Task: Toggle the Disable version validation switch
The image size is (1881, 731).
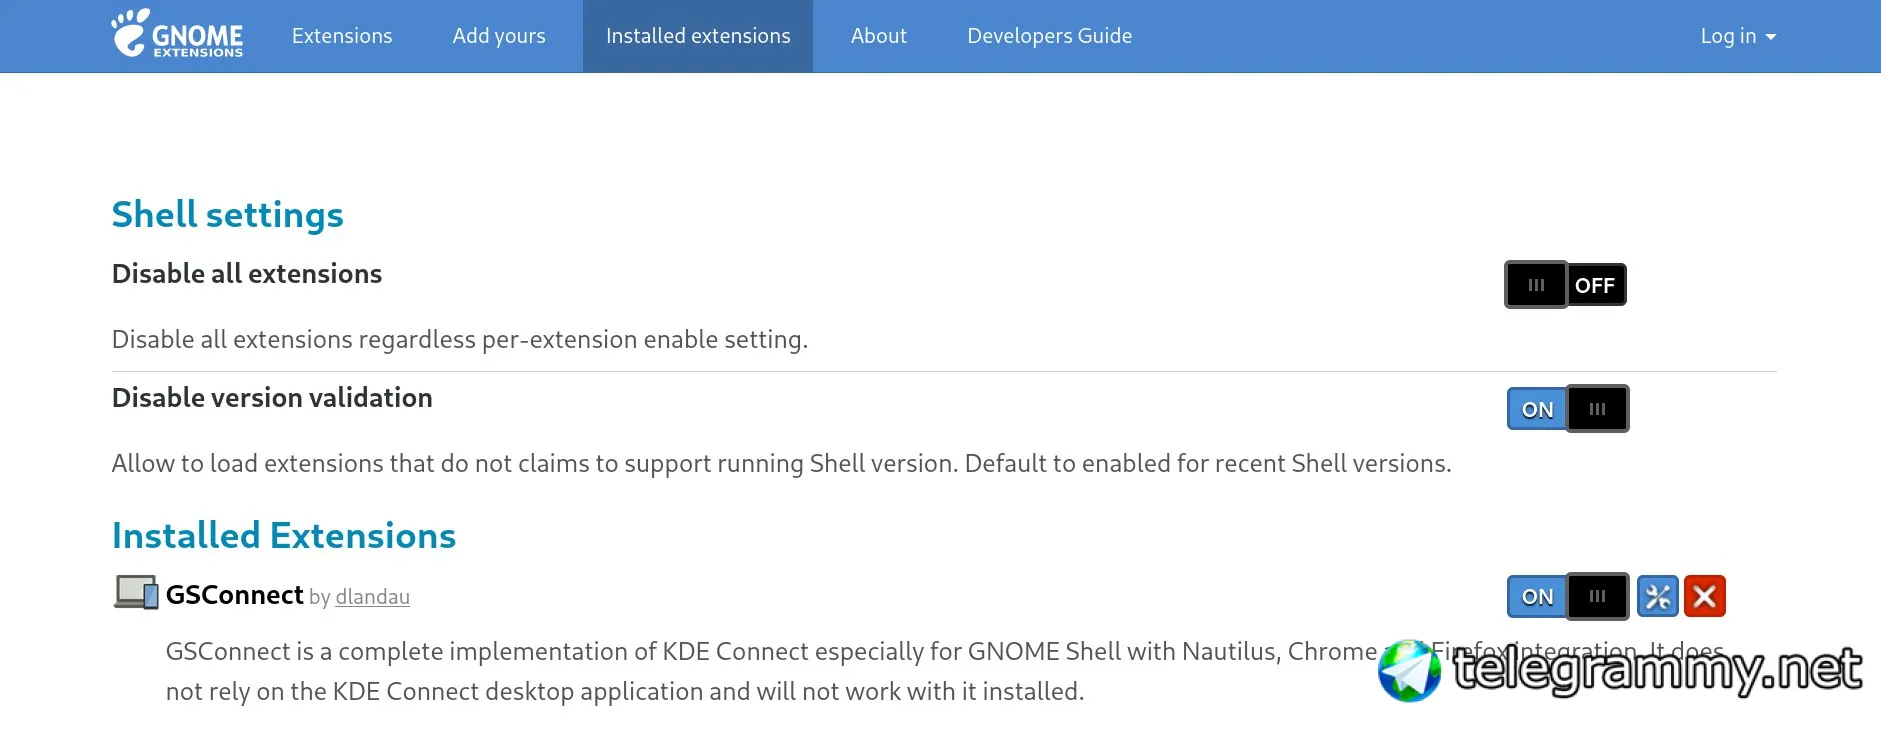Action: (x=1568, y=409)
